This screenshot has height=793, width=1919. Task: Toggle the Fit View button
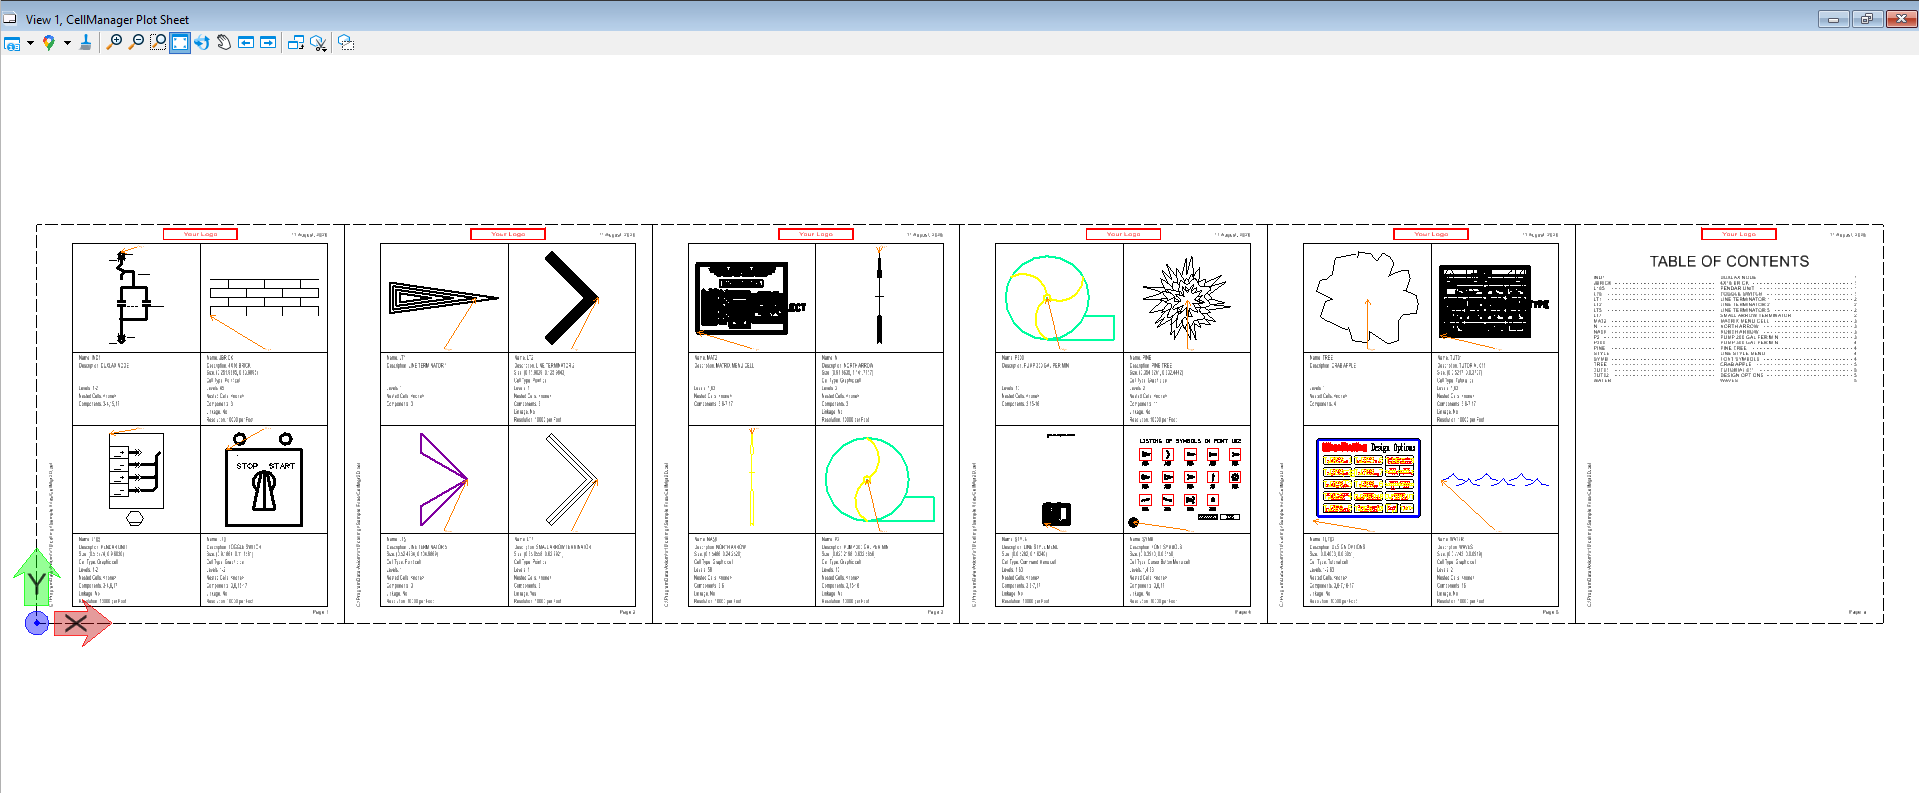point(180,43)
